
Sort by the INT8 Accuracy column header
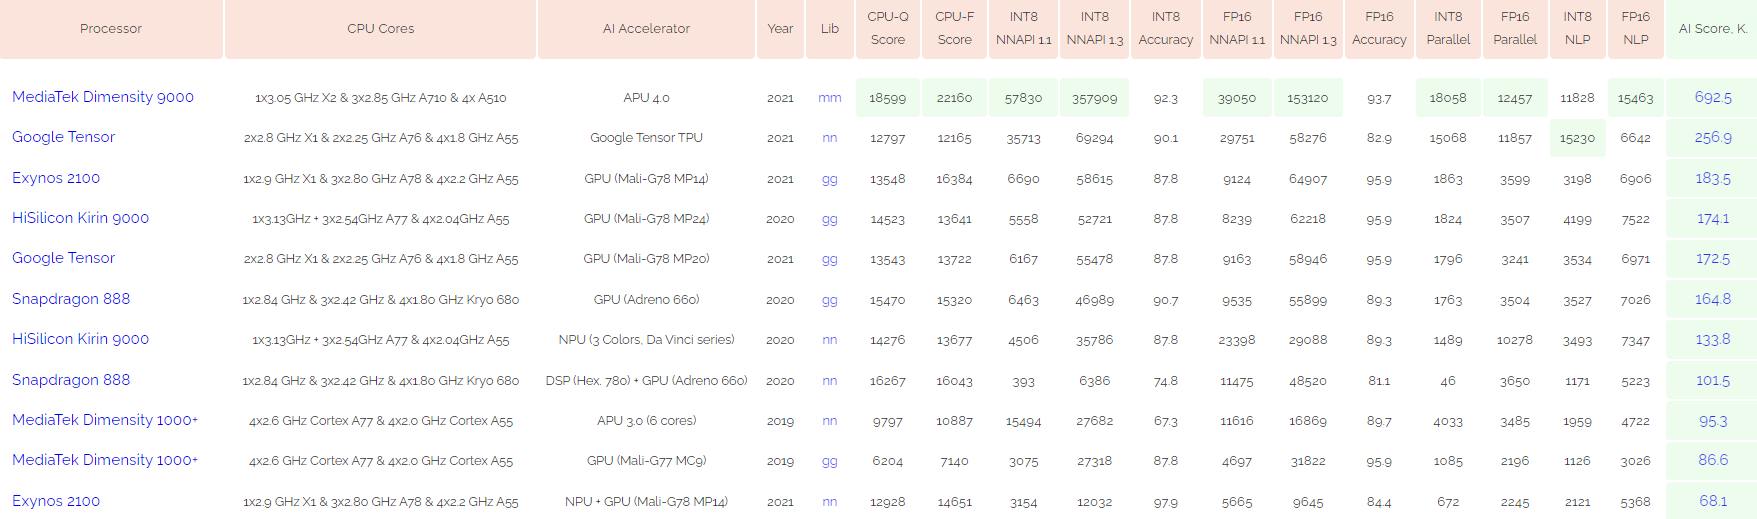tap(1166, 29)
